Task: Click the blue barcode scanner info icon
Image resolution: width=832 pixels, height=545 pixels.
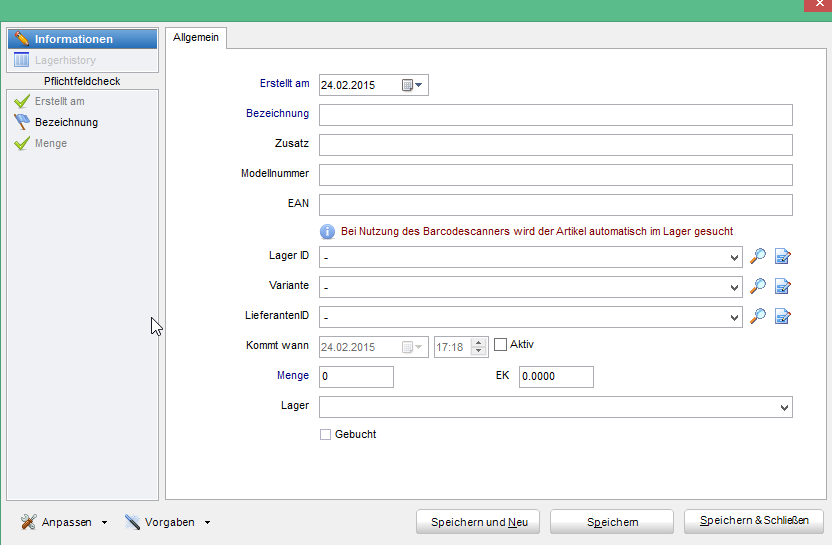Action: point(327,231)
